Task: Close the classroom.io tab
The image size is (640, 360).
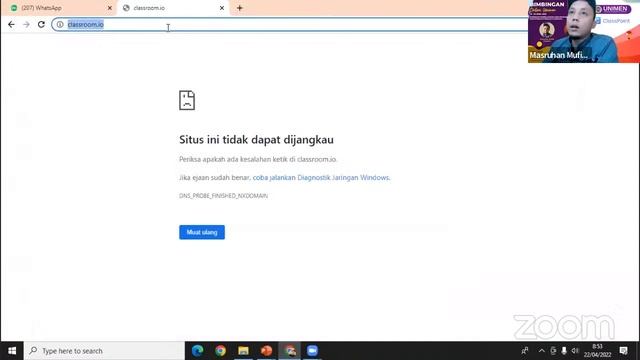Action: tap(222, 8)
